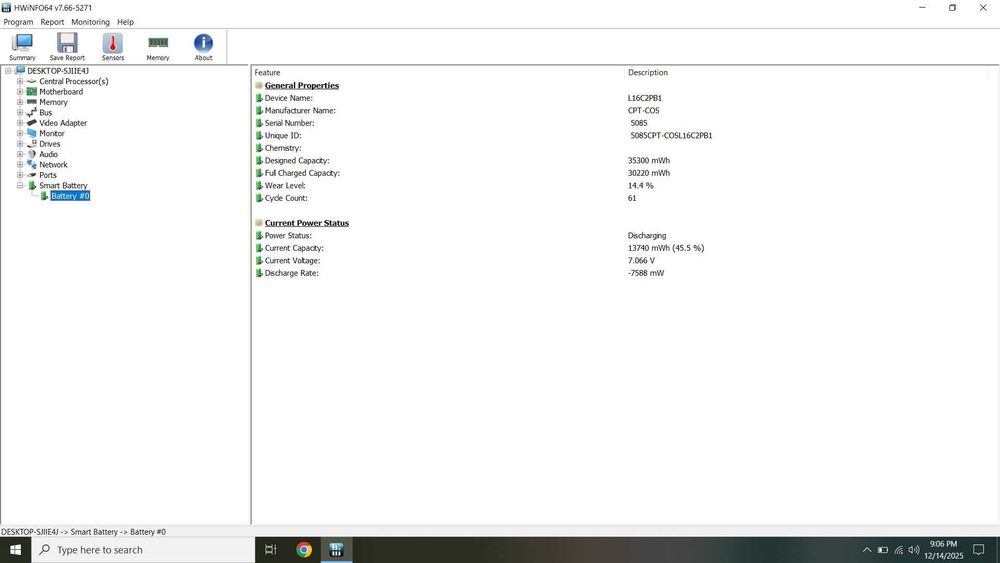
Task: Select Network in the tree
Action: 54,165
